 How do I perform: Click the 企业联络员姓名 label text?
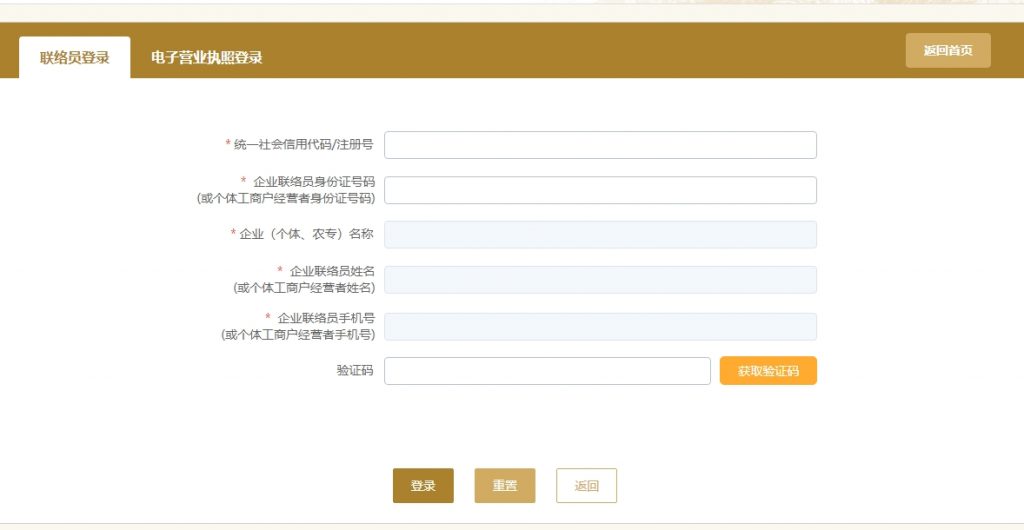tap(332, 271)
